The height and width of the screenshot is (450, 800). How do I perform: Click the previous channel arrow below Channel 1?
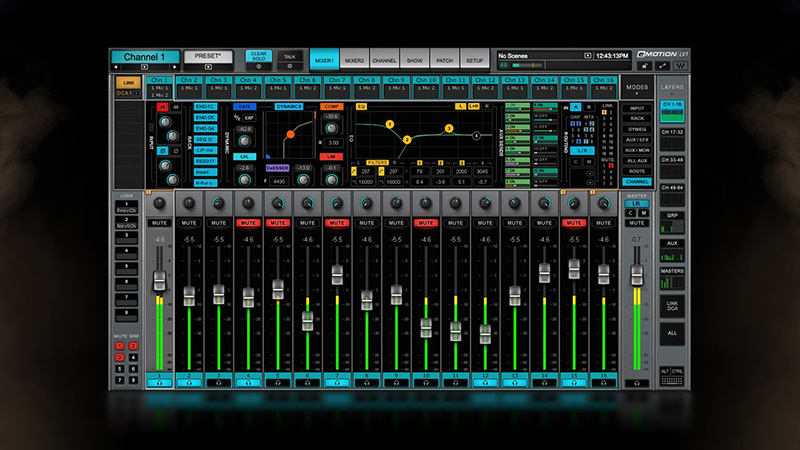tap(116, 67)
